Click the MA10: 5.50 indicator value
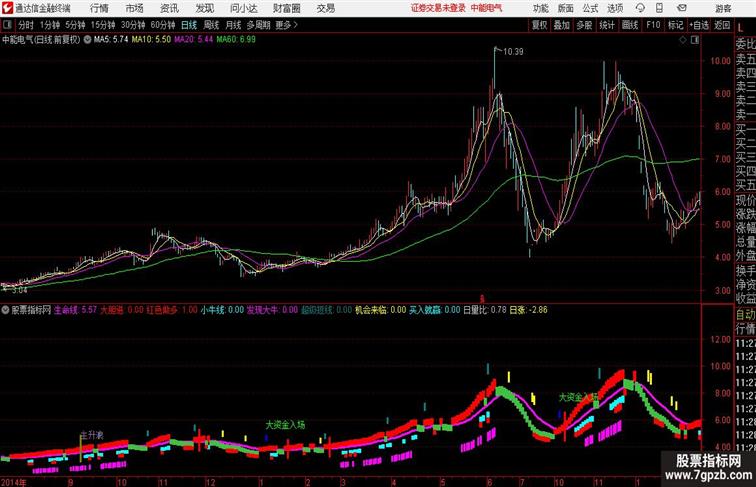 pyautogui.click(x=151, y=40)
